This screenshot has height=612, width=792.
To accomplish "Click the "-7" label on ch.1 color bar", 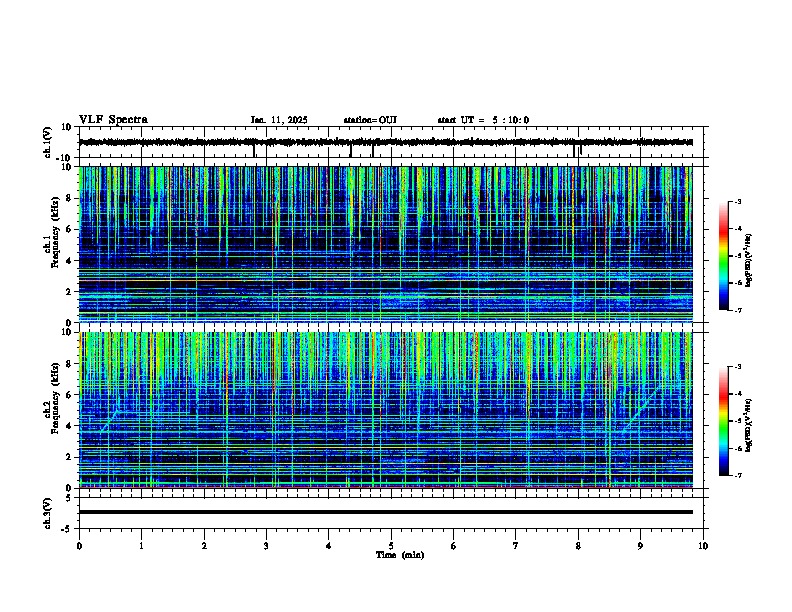I will pos(737,310).
